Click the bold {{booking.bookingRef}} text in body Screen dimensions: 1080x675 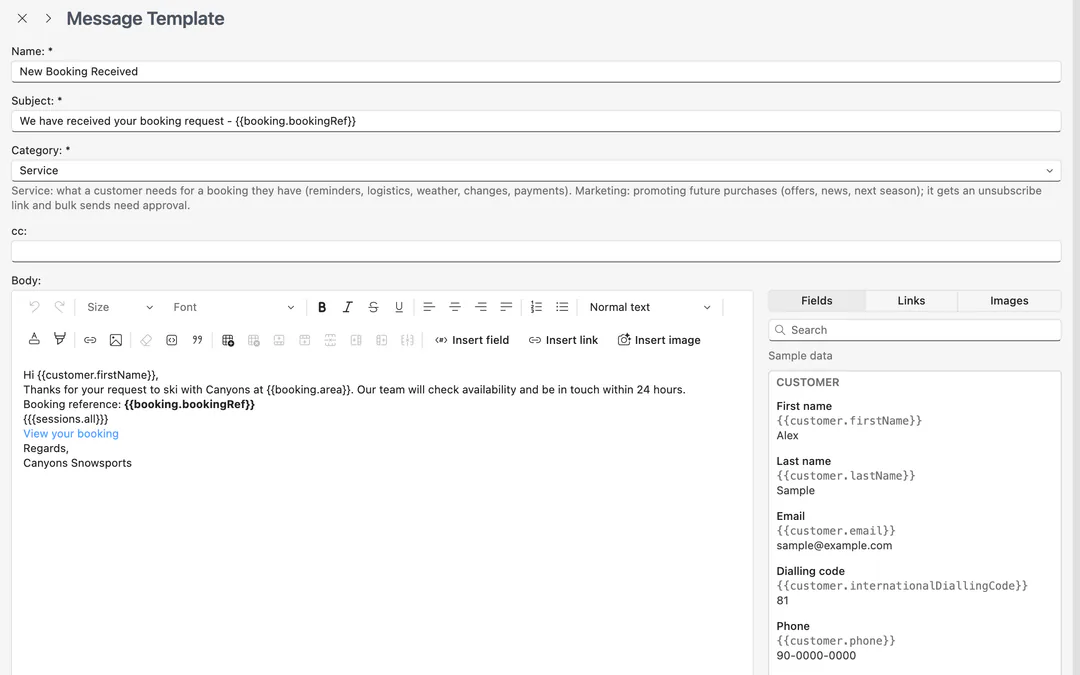(189, 404)
